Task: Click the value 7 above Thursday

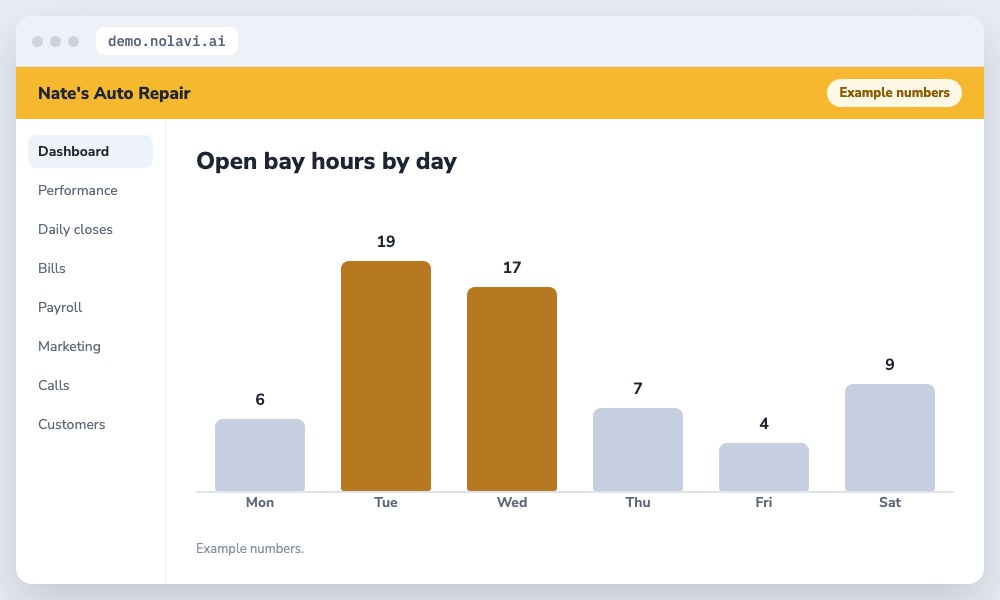Action: coord(638,388)
